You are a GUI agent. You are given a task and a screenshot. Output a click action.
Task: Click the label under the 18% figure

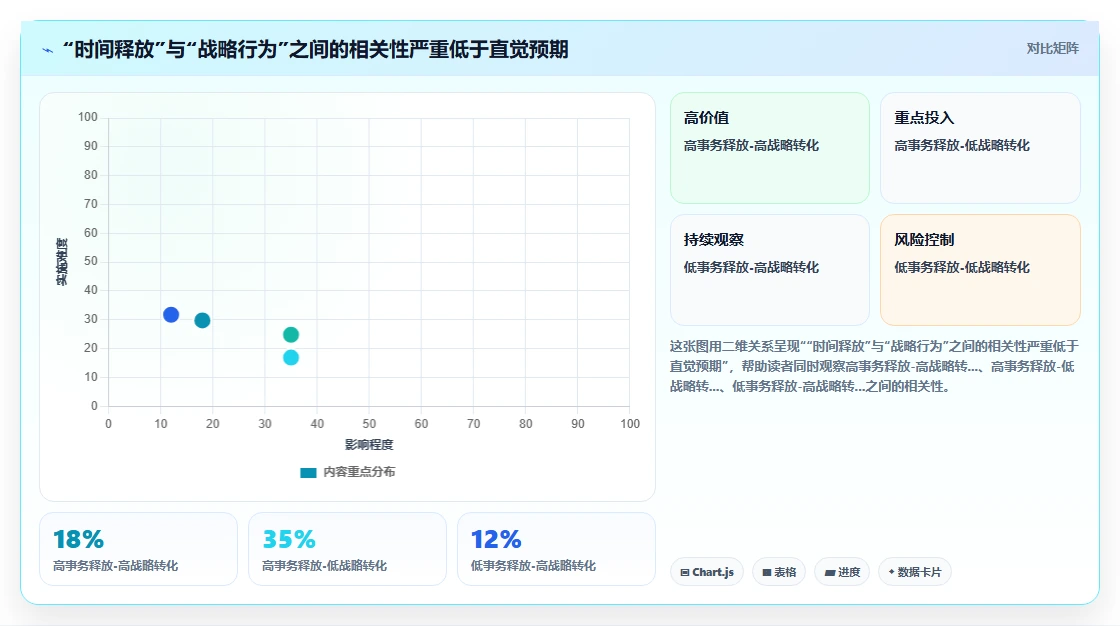tap(116, 566)
